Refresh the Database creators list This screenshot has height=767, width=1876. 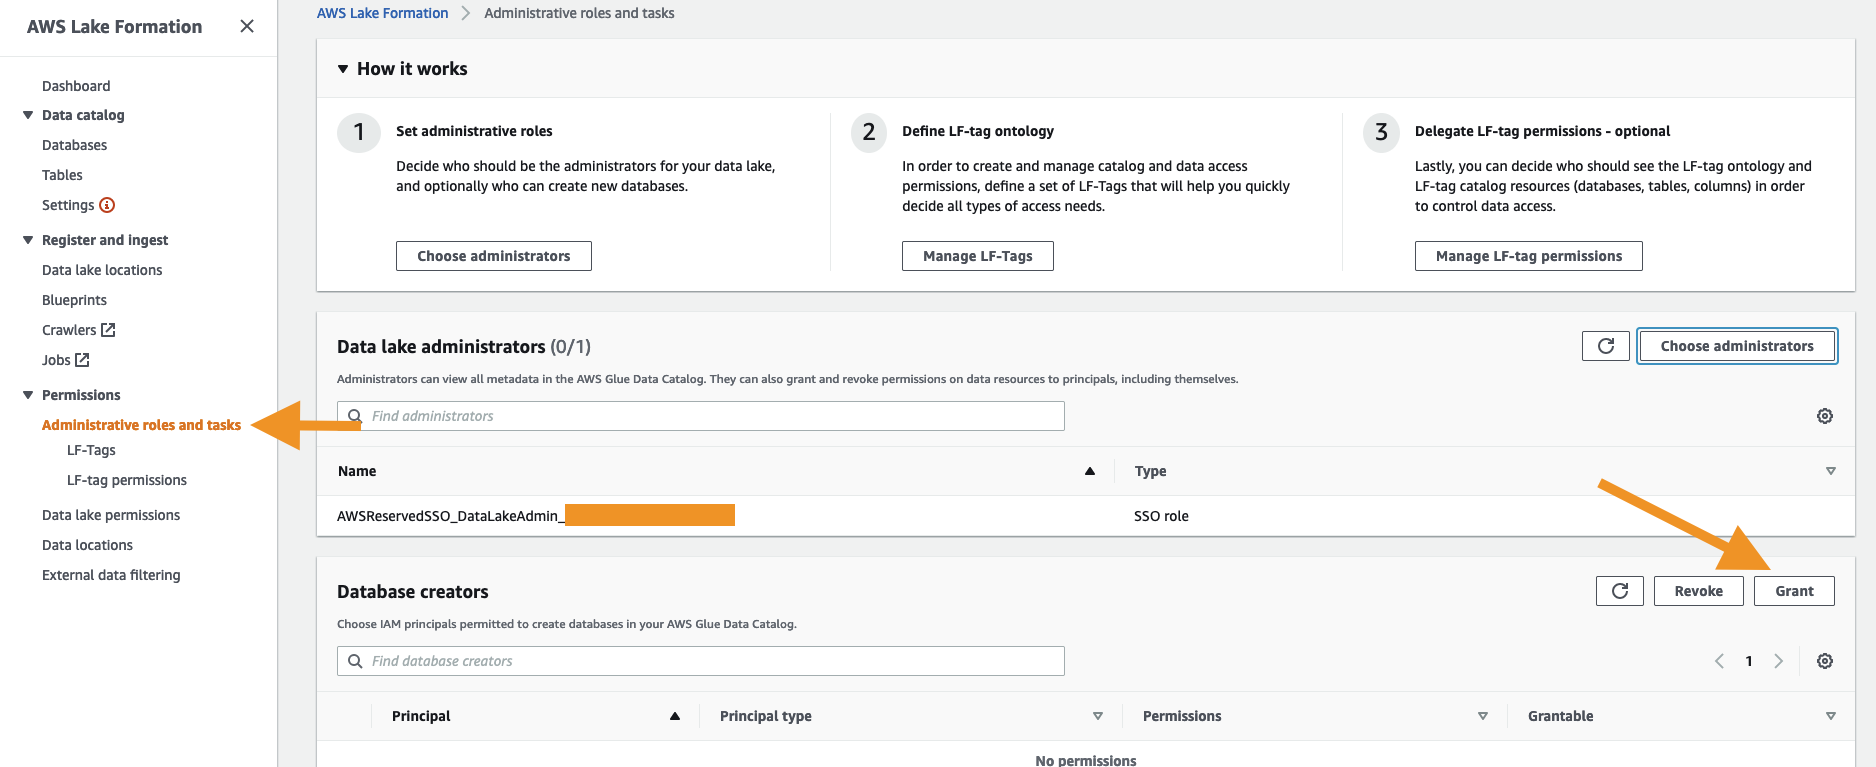coord(1619,591)
